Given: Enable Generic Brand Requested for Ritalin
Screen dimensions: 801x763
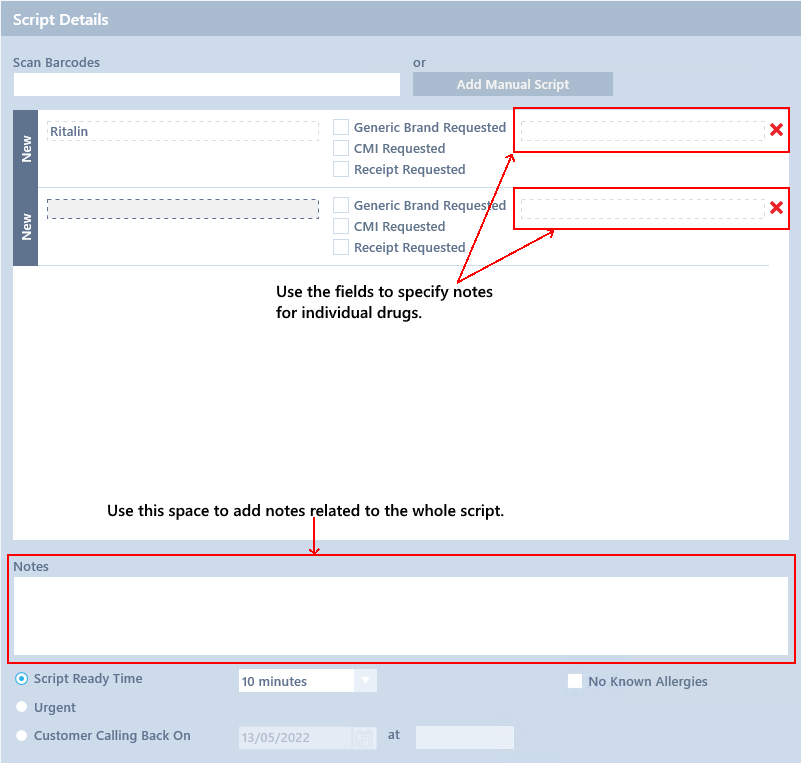Looking at the screenshot, I should tap(341, 127).
